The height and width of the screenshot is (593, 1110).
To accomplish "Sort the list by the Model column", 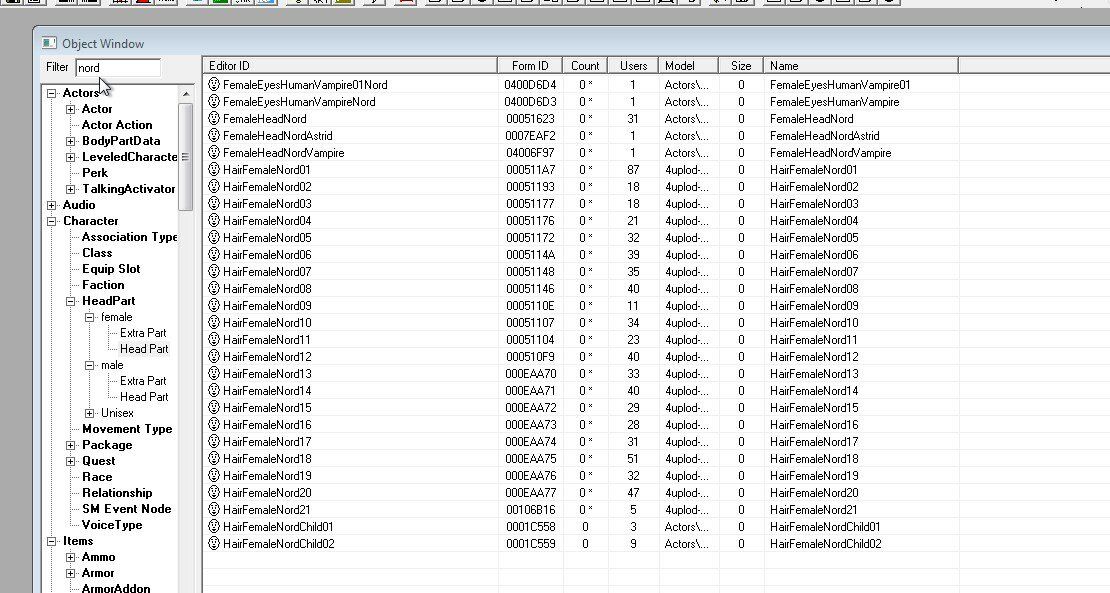I will 688,66.
